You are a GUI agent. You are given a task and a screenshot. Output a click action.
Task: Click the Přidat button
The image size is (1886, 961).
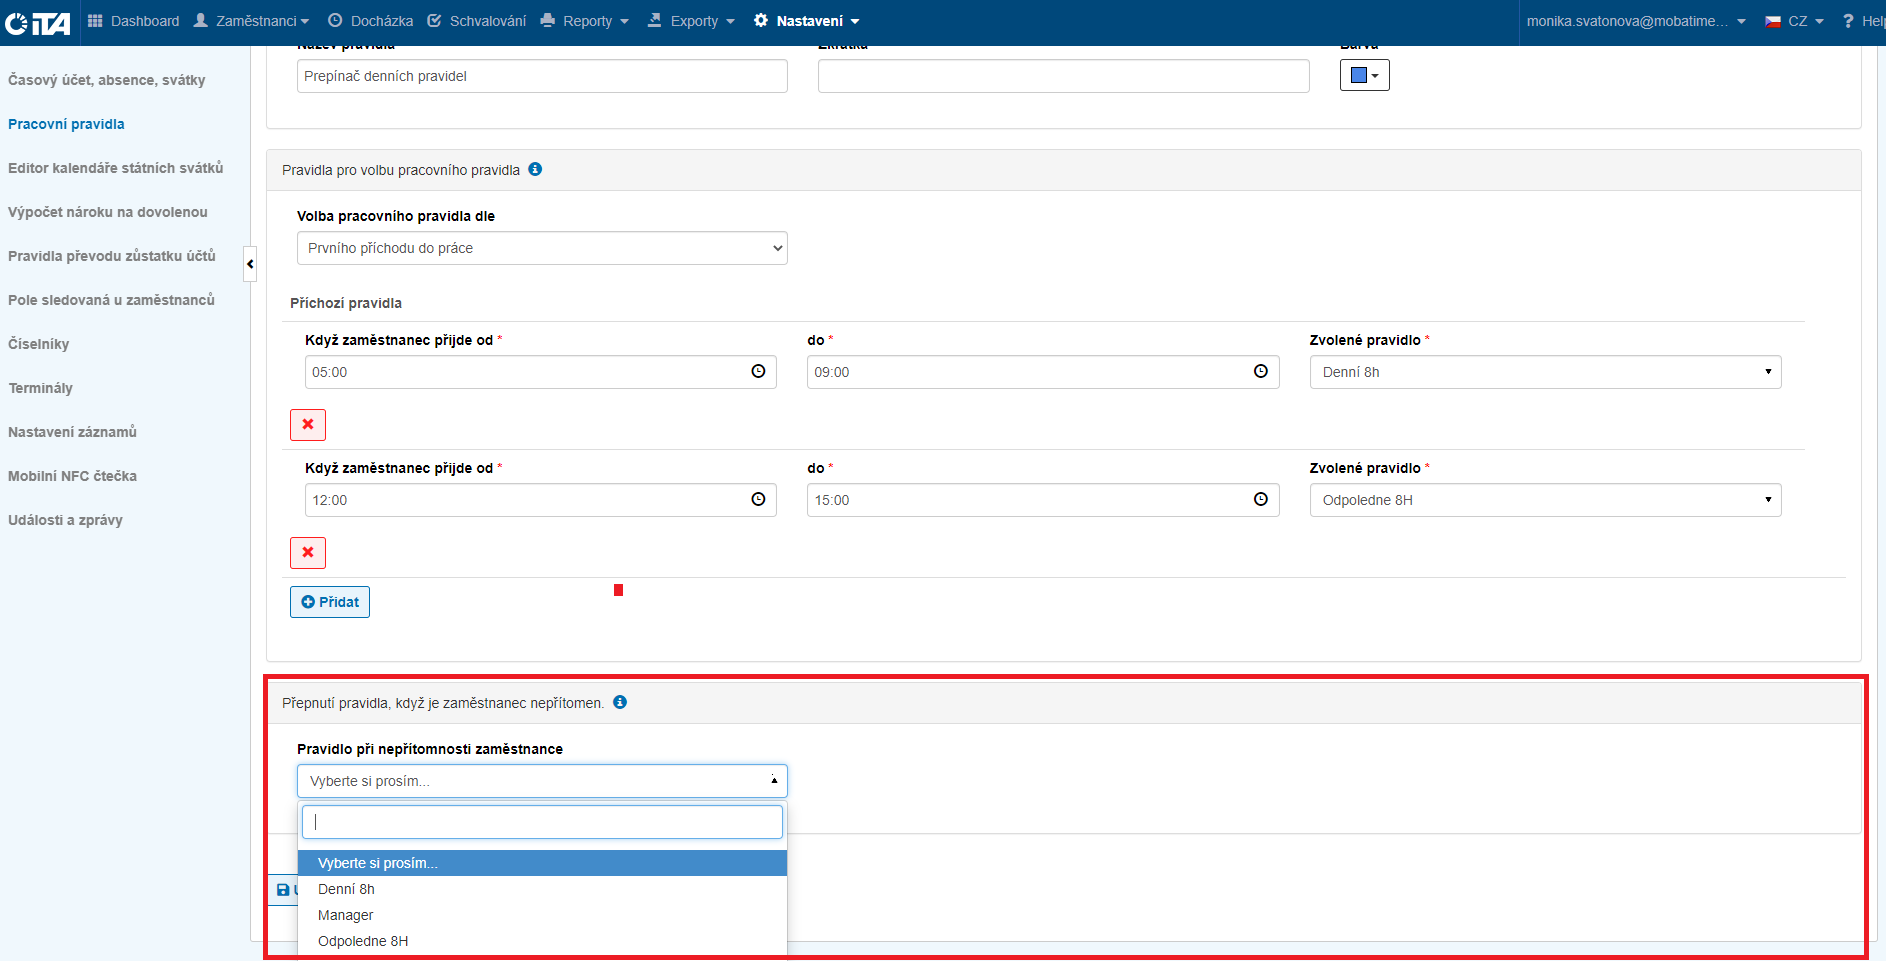click(330, 602)
